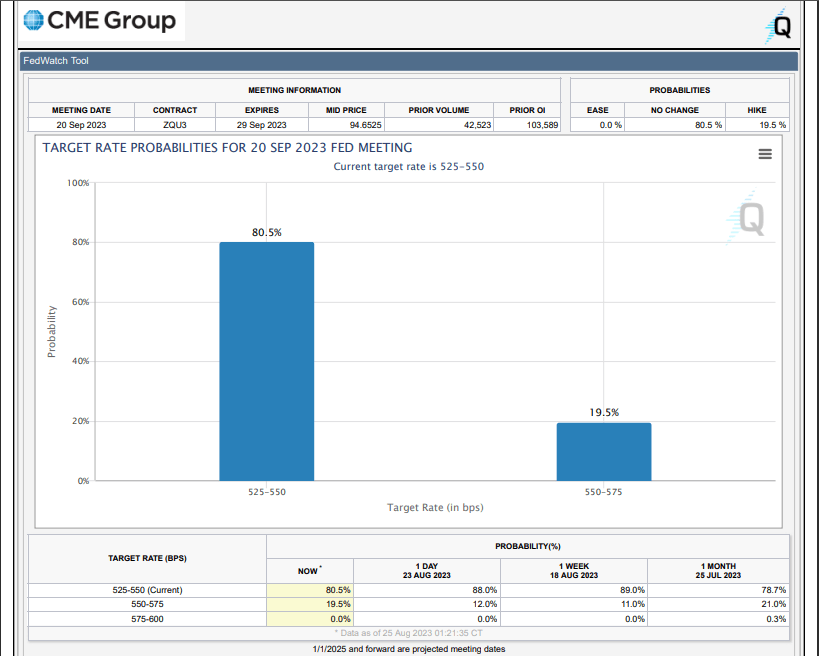This screenshot has width=819, height=656.
Task: Click the 575-600 table row label
Action: (147, 619)
